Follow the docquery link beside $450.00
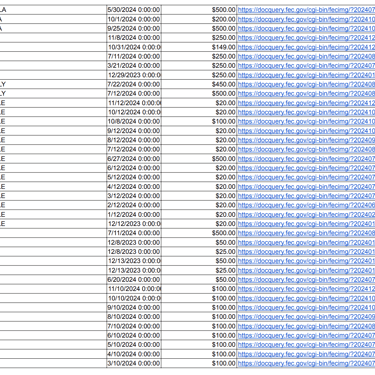 306,84
